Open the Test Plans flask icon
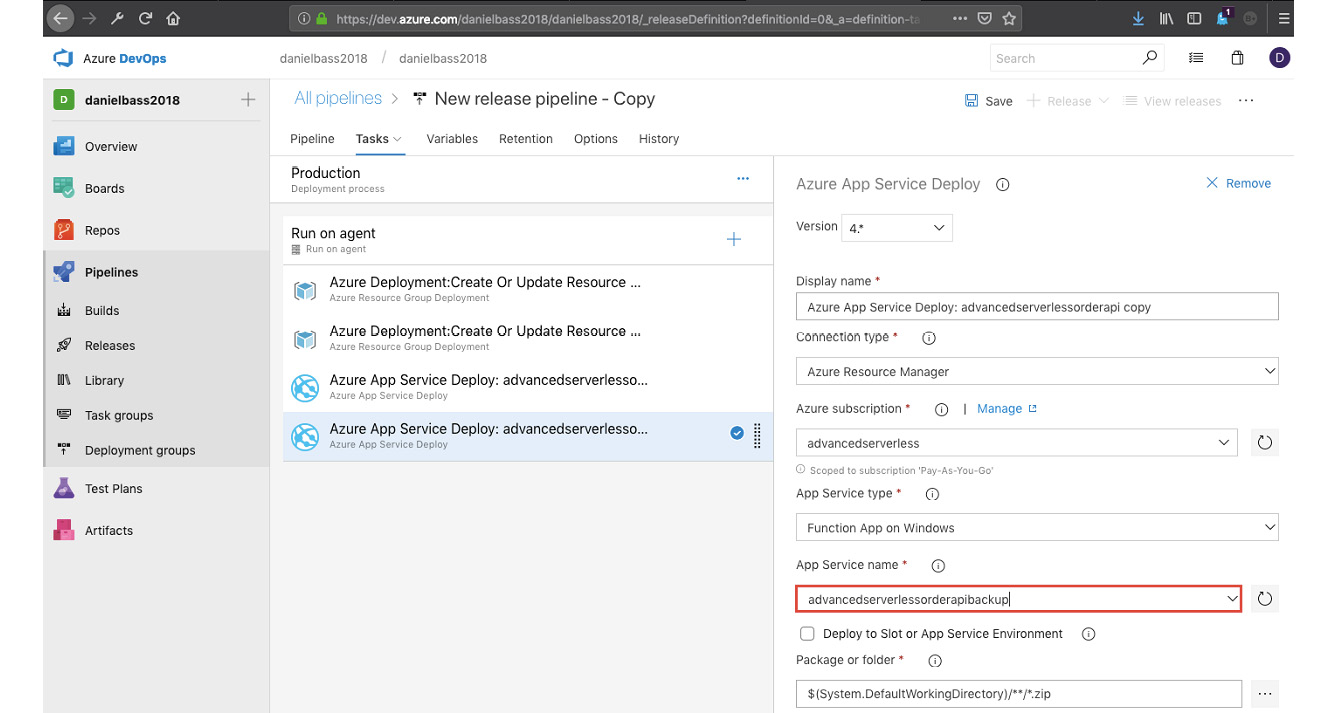This screenshot has width=1337, height=713. (64, 488)
